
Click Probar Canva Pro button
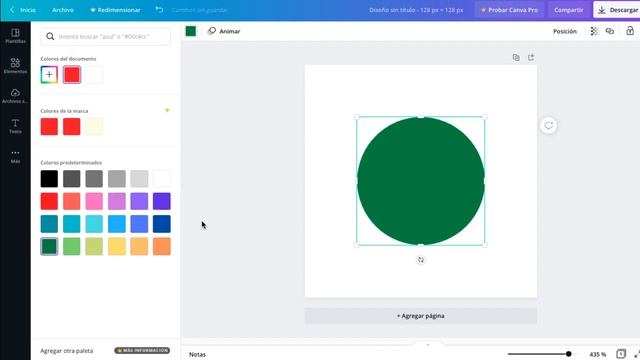click(509, 10)
